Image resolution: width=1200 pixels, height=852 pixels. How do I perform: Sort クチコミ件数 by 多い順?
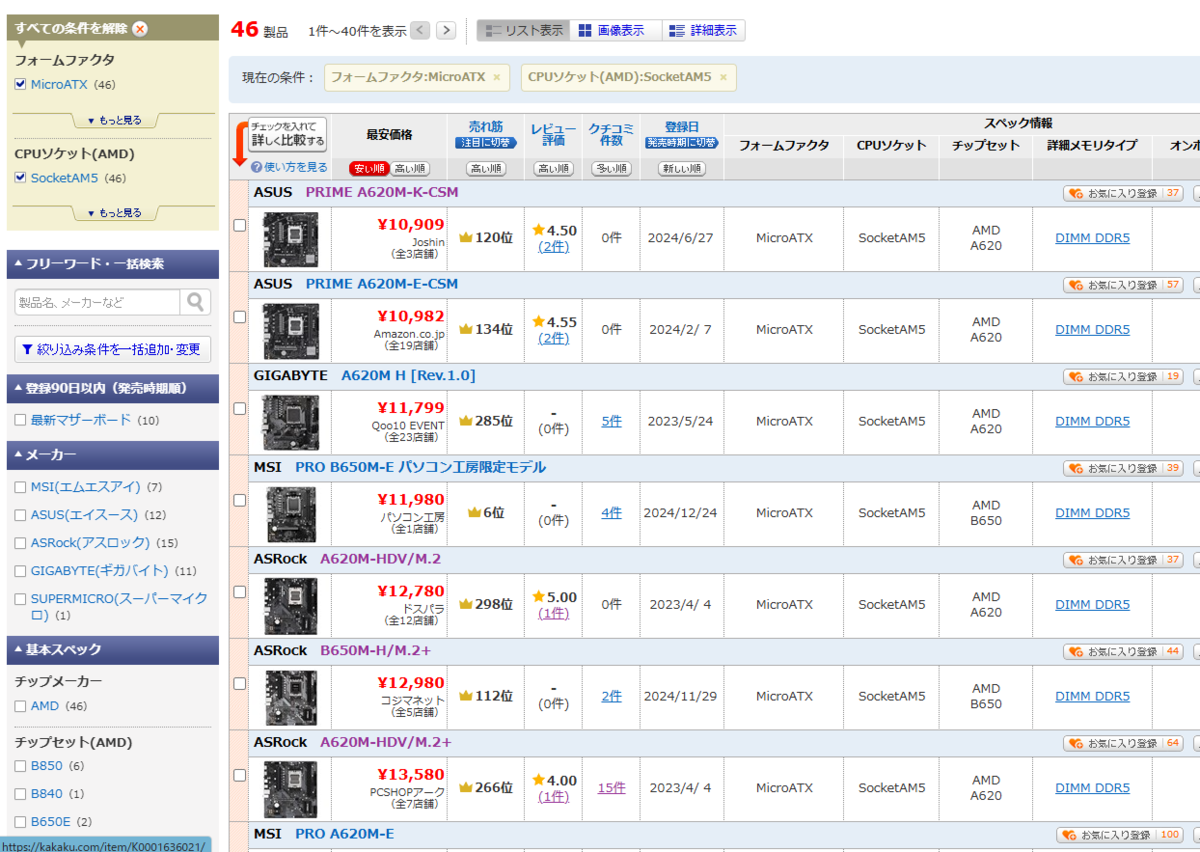611,169
